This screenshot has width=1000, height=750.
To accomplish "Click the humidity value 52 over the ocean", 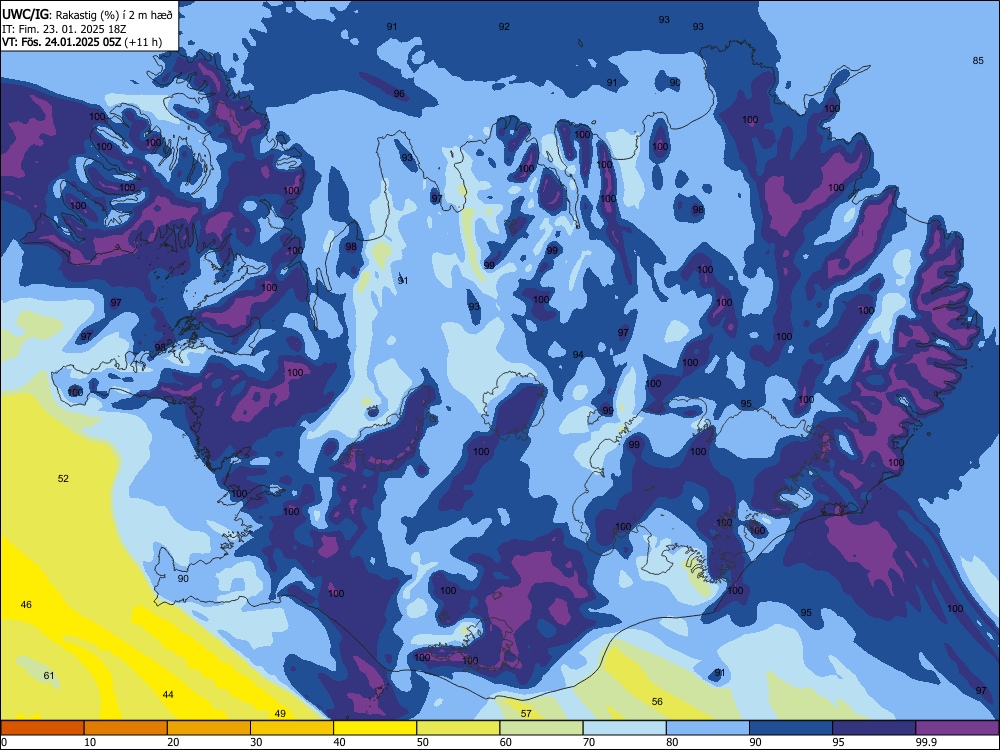I will pyautogui.click(x=63, y=478).
